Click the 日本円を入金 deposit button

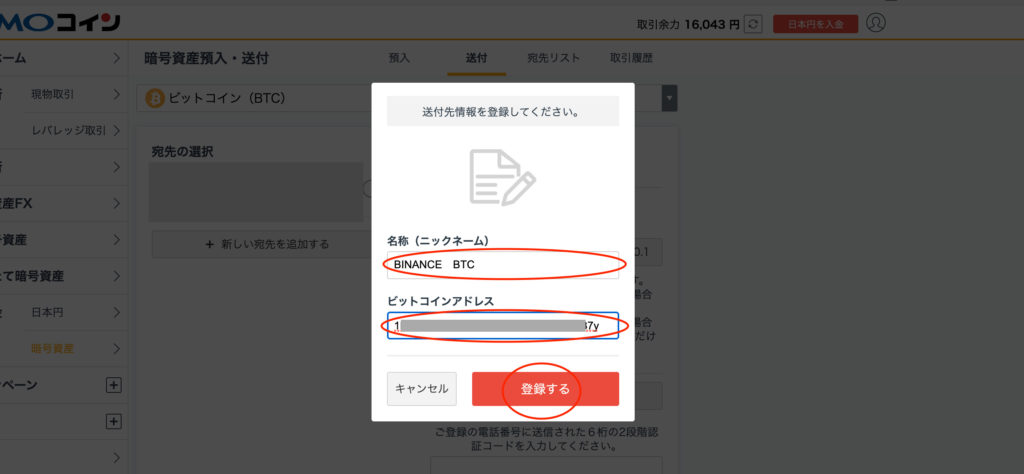(x=815, y=25)
